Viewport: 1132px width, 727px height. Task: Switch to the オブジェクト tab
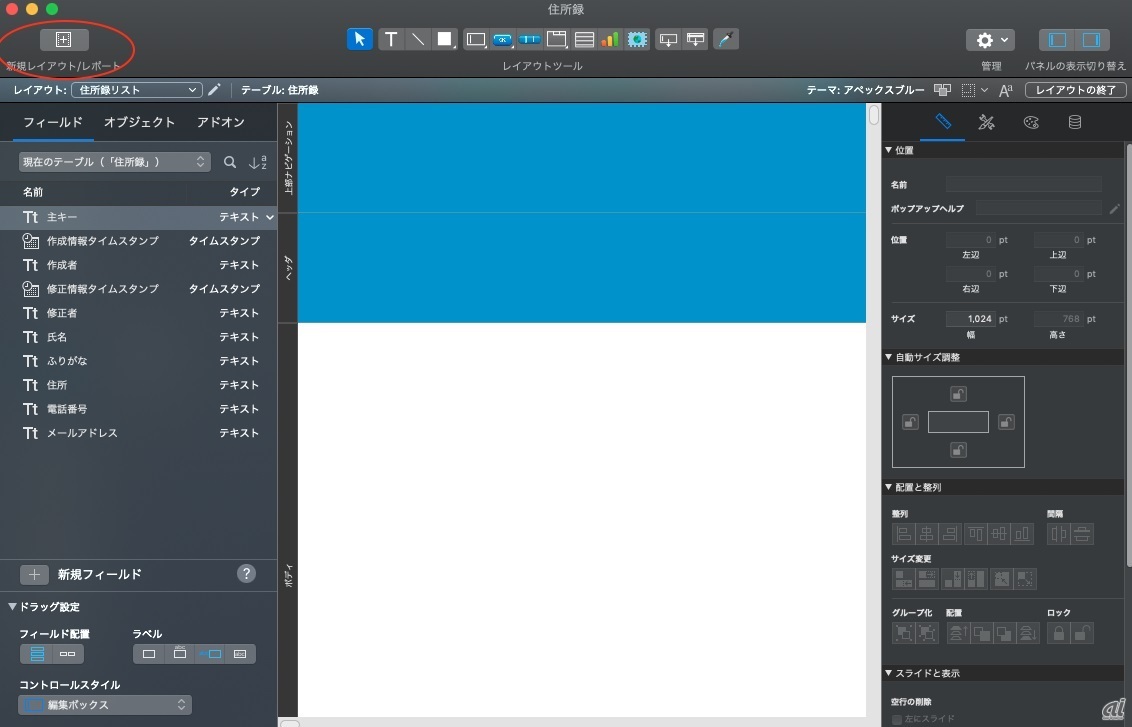[139, 122]
